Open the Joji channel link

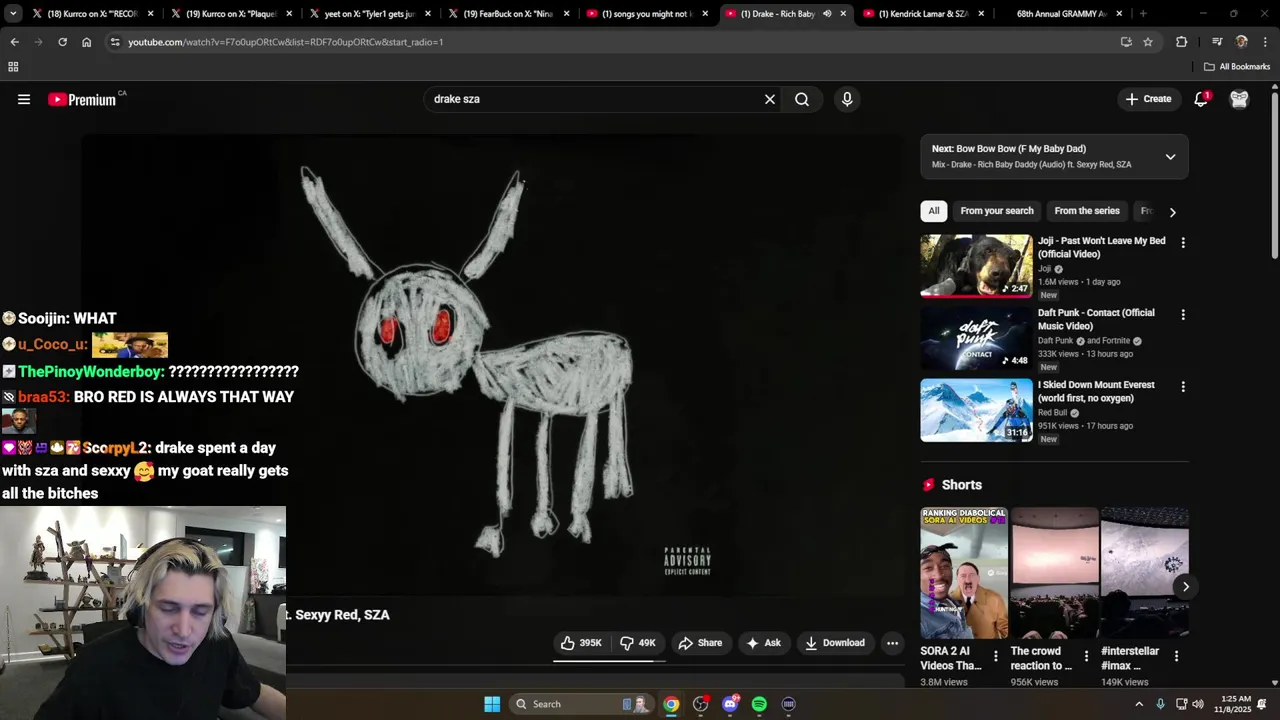click(1044, 269)
